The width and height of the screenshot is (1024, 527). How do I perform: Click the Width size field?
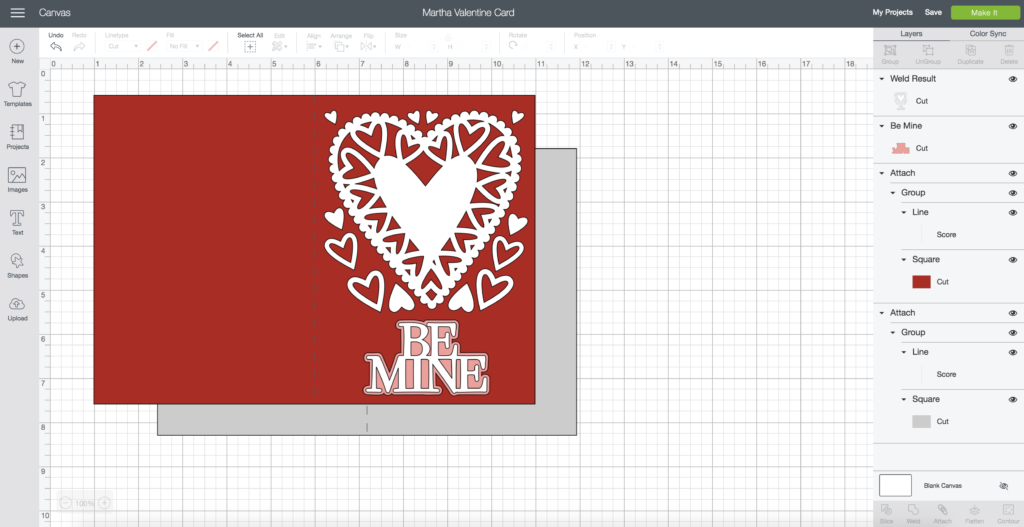coord(419,46)
